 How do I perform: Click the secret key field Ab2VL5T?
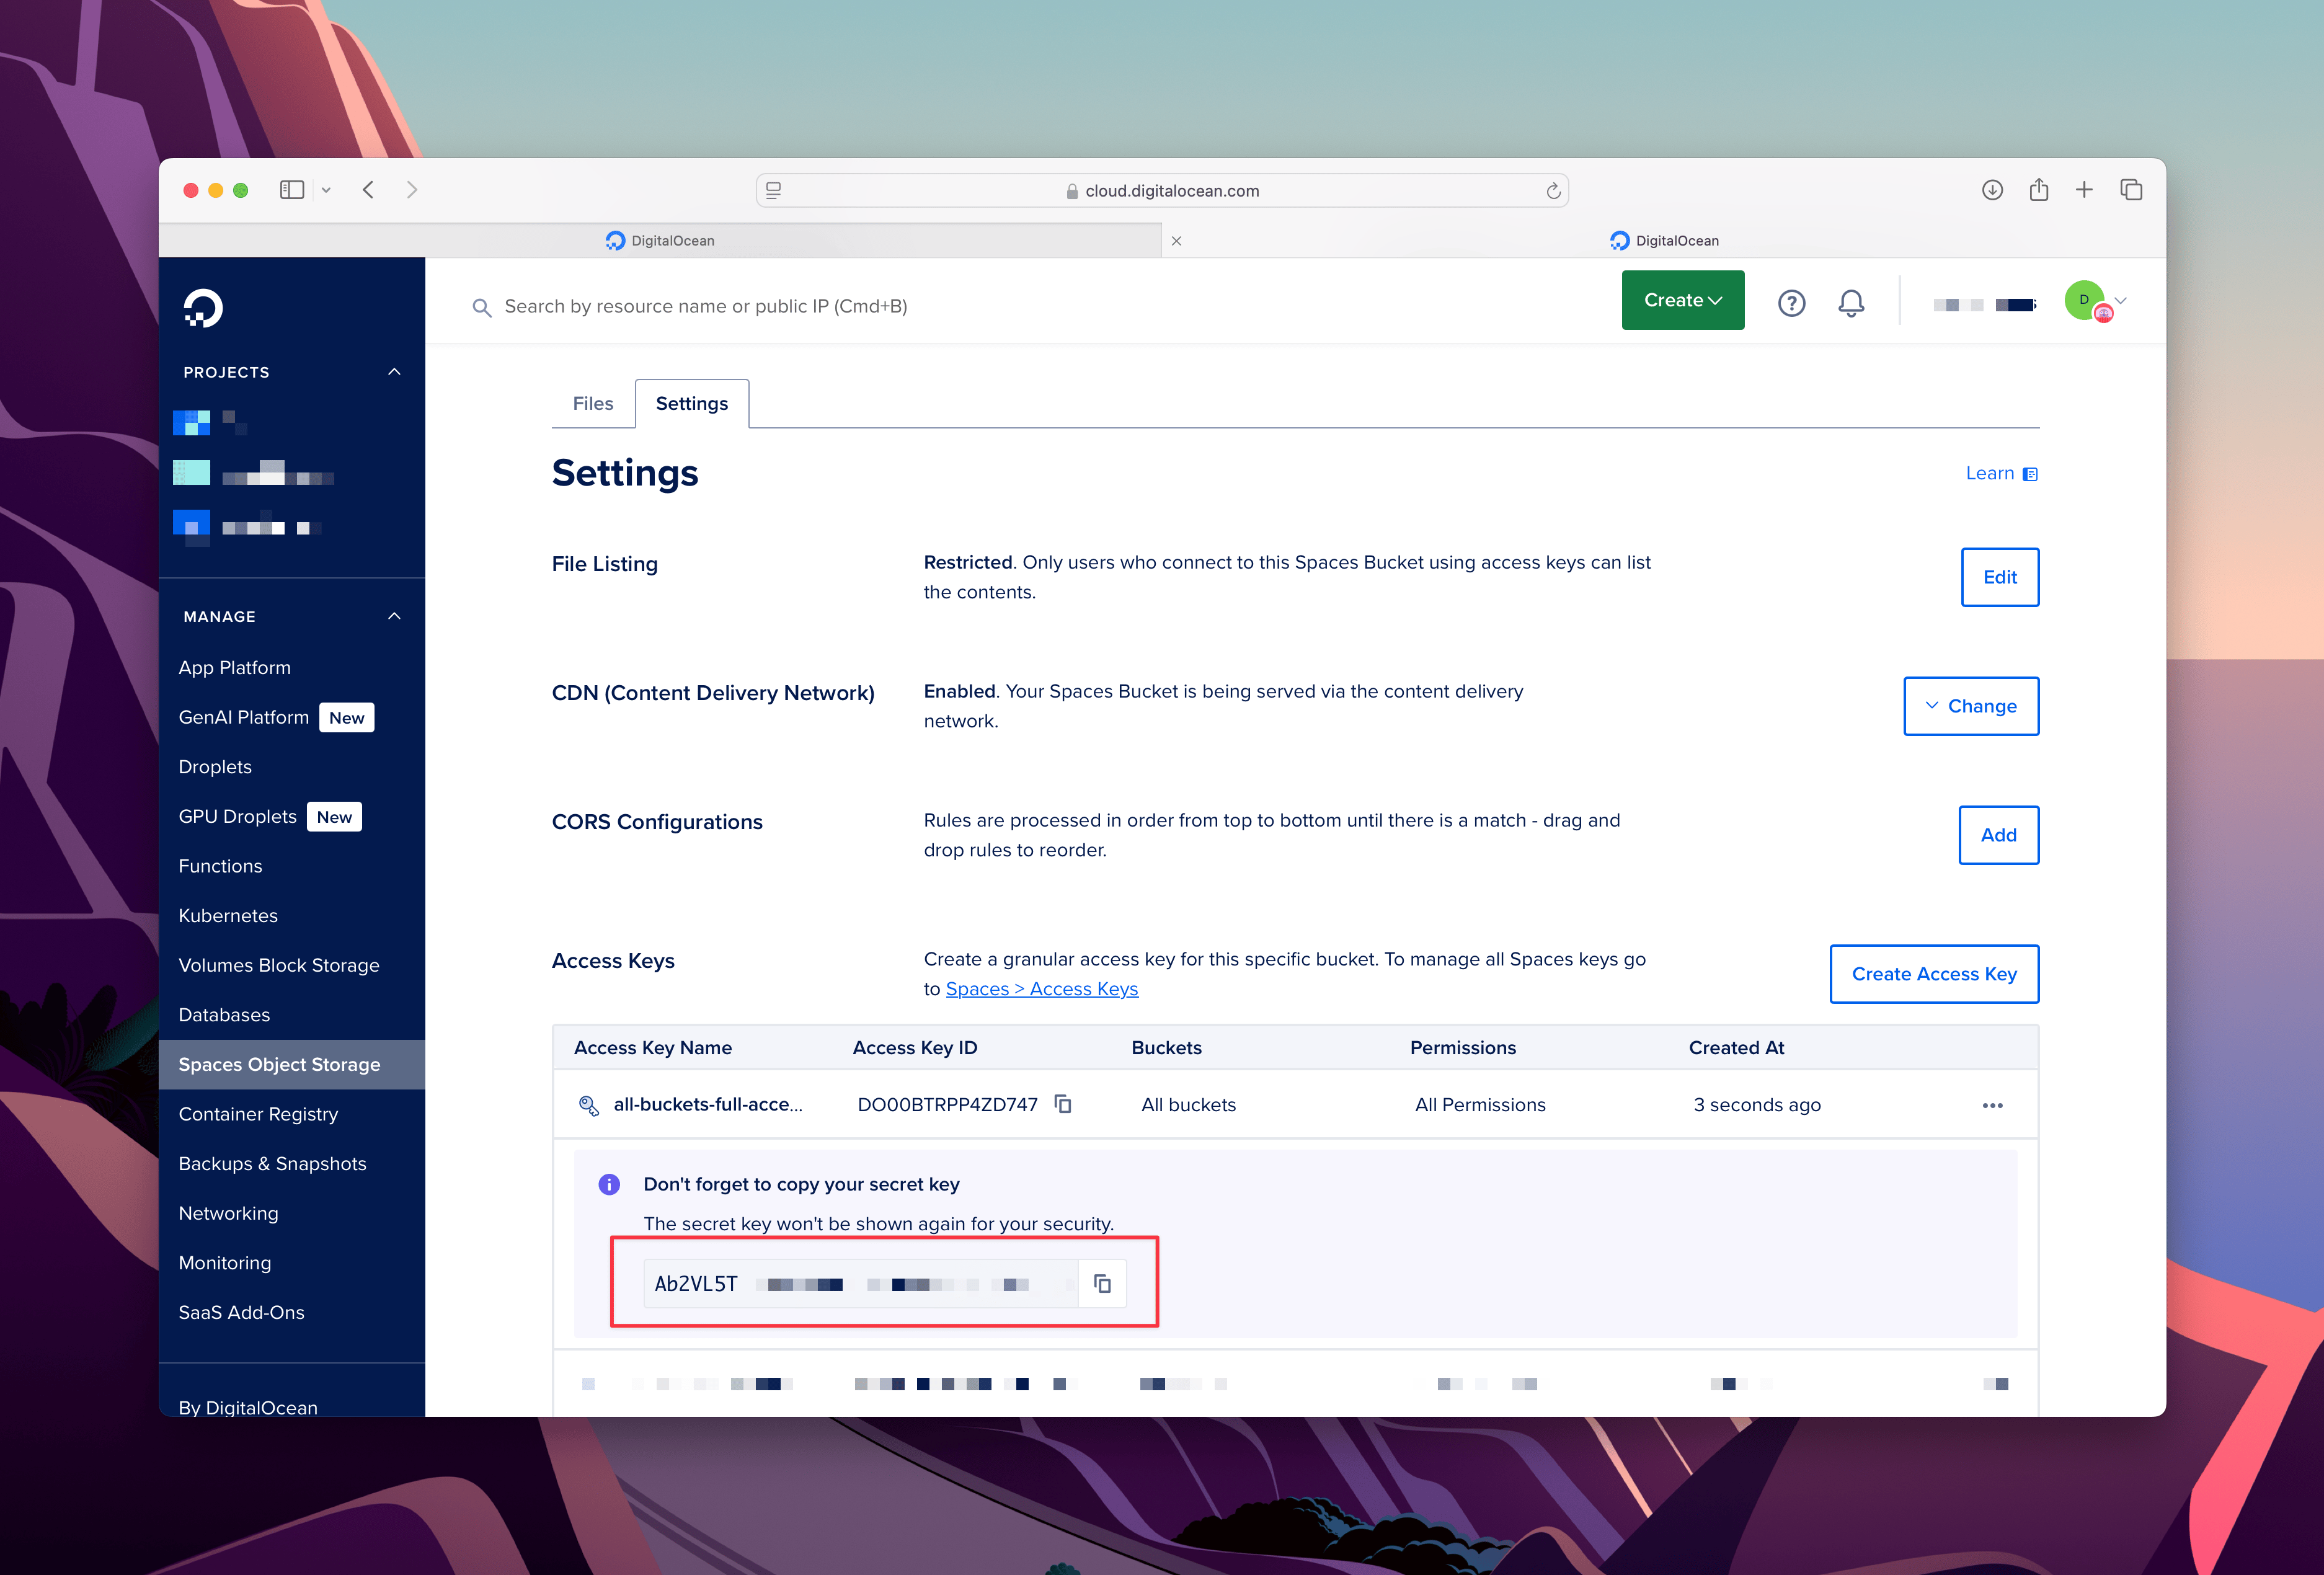tap(860, 1284)
